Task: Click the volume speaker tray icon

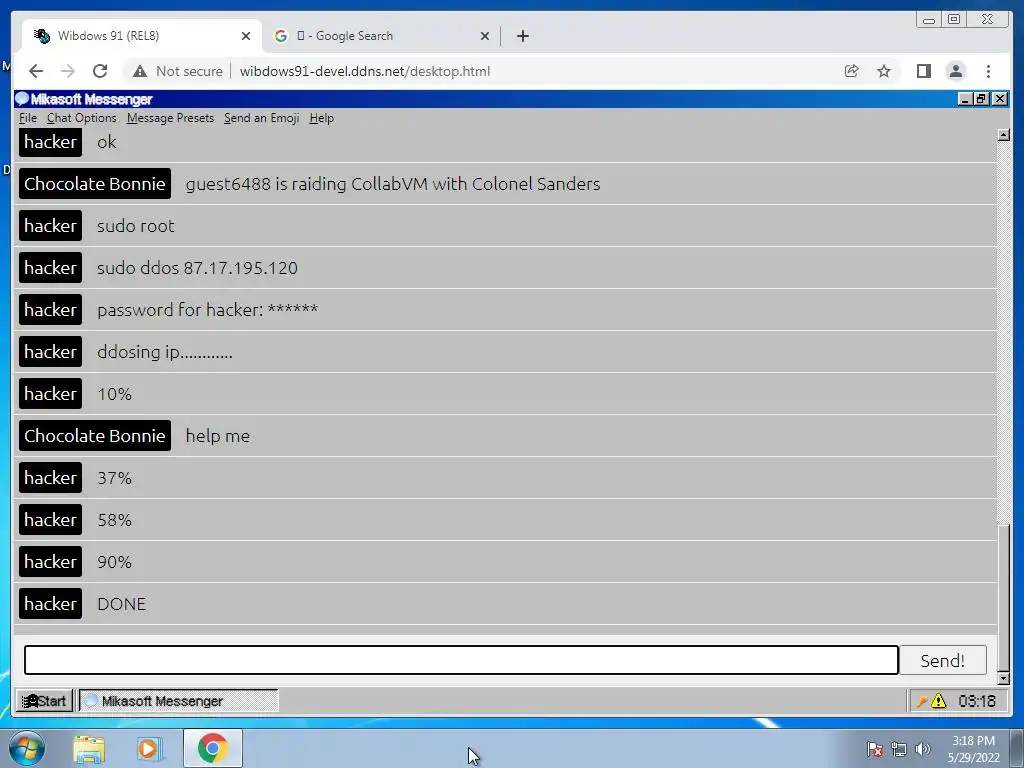Action: tap(923, 749)
